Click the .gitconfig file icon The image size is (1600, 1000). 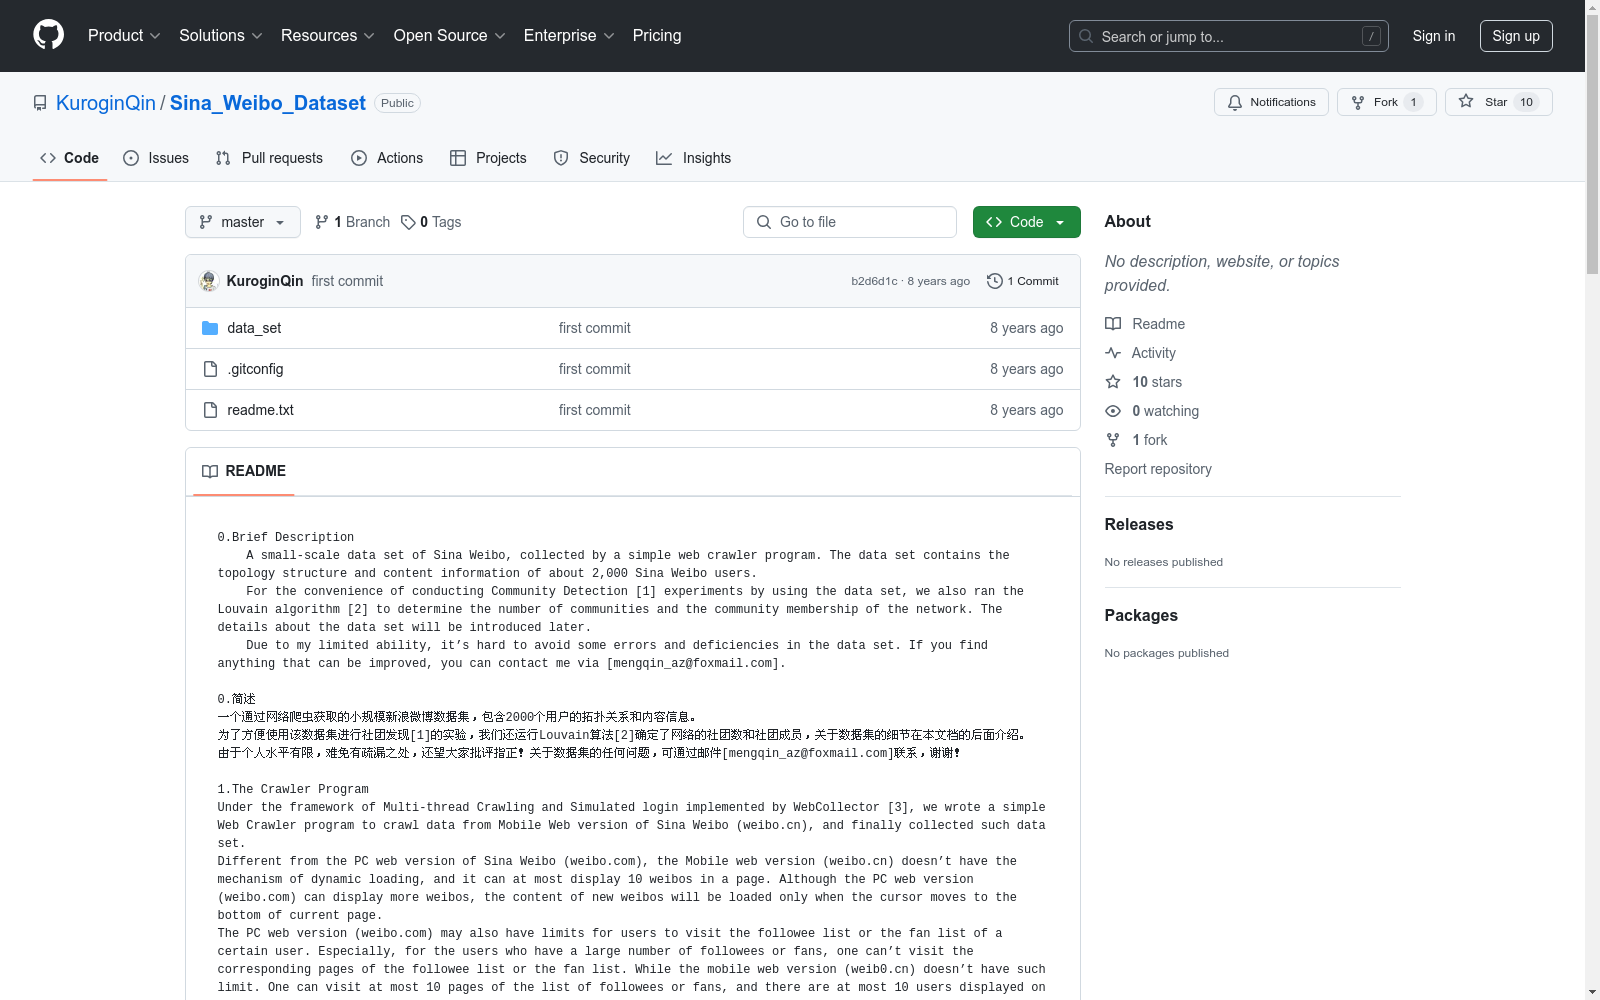[x=210, y=369]
